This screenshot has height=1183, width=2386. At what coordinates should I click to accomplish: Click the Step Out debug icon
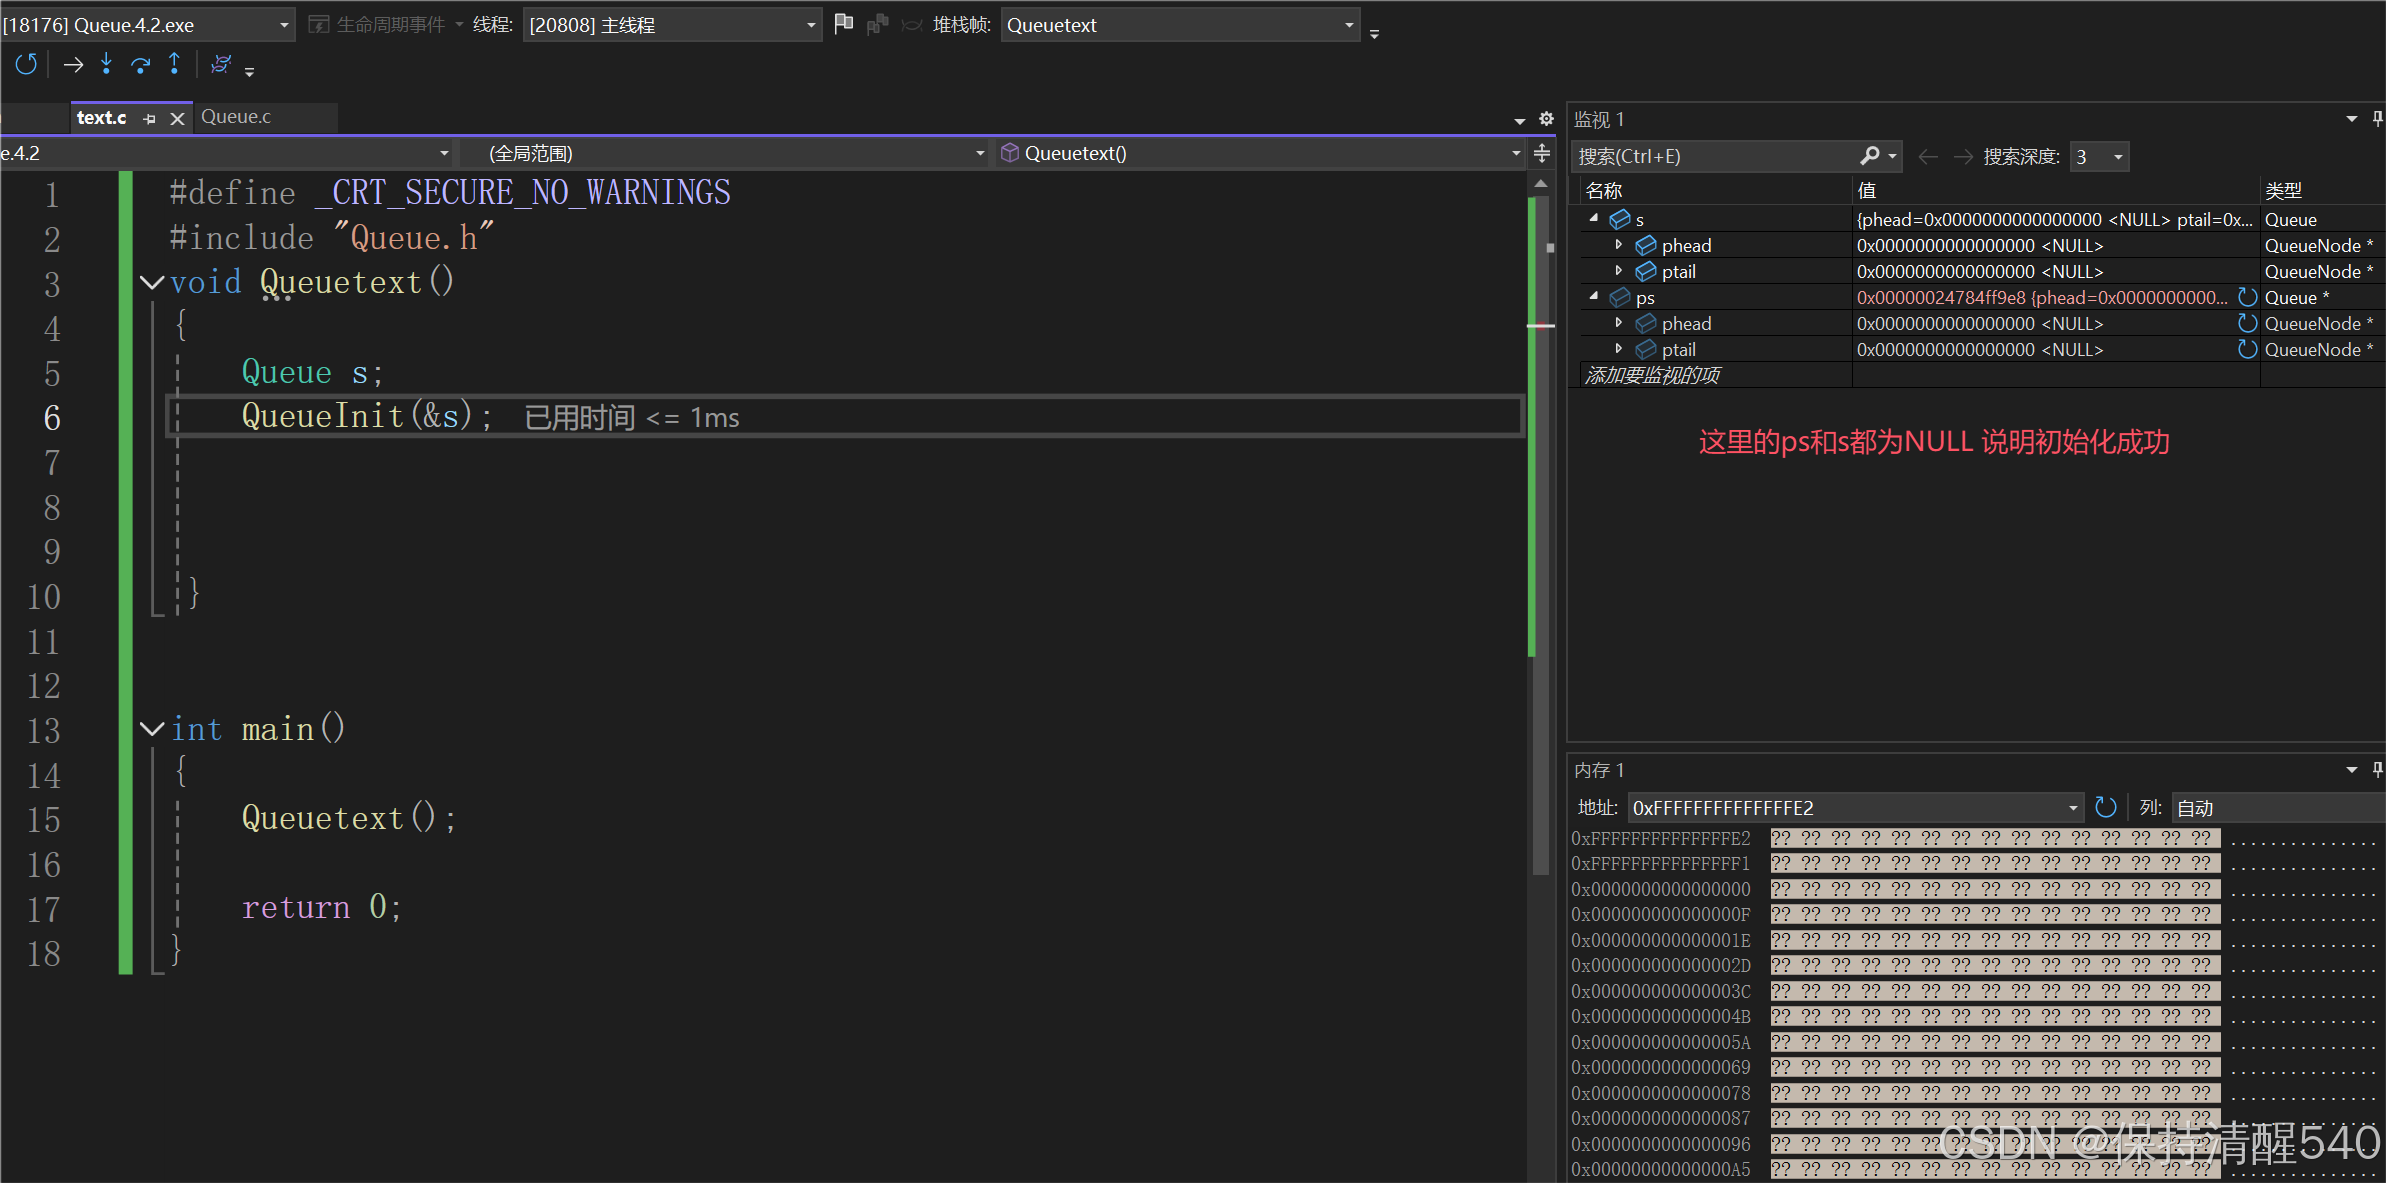tap(174, 65)
